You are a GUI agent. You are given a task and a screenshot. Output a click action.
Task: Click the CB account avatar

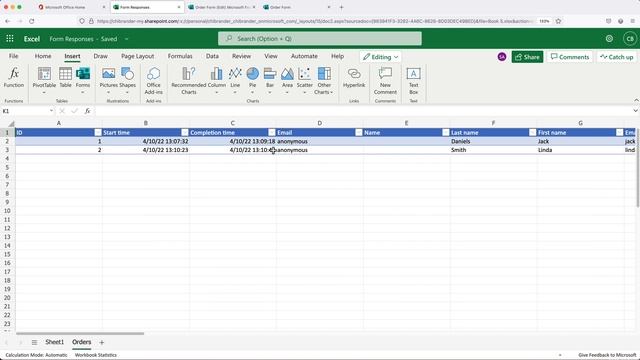[630, 38]
